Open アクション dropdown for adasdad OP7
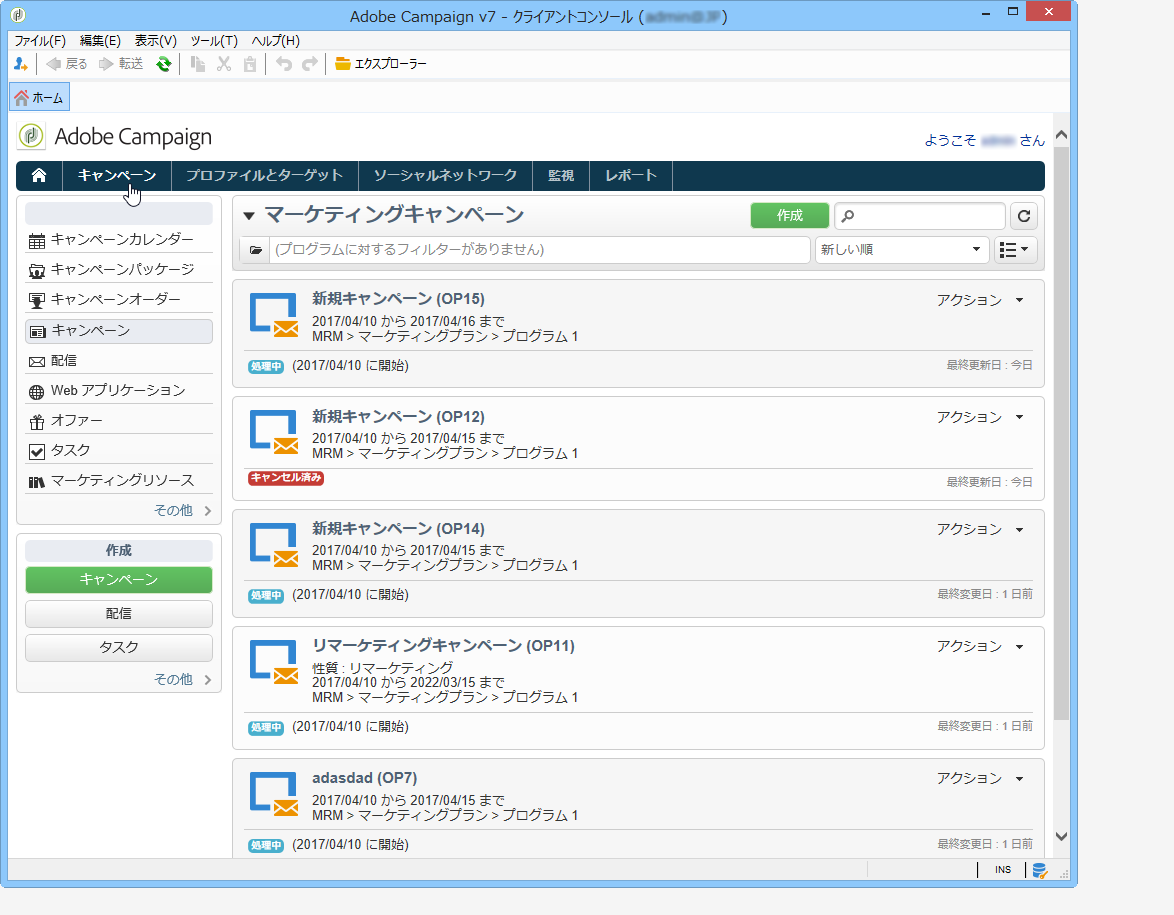 tap(980, 779)
